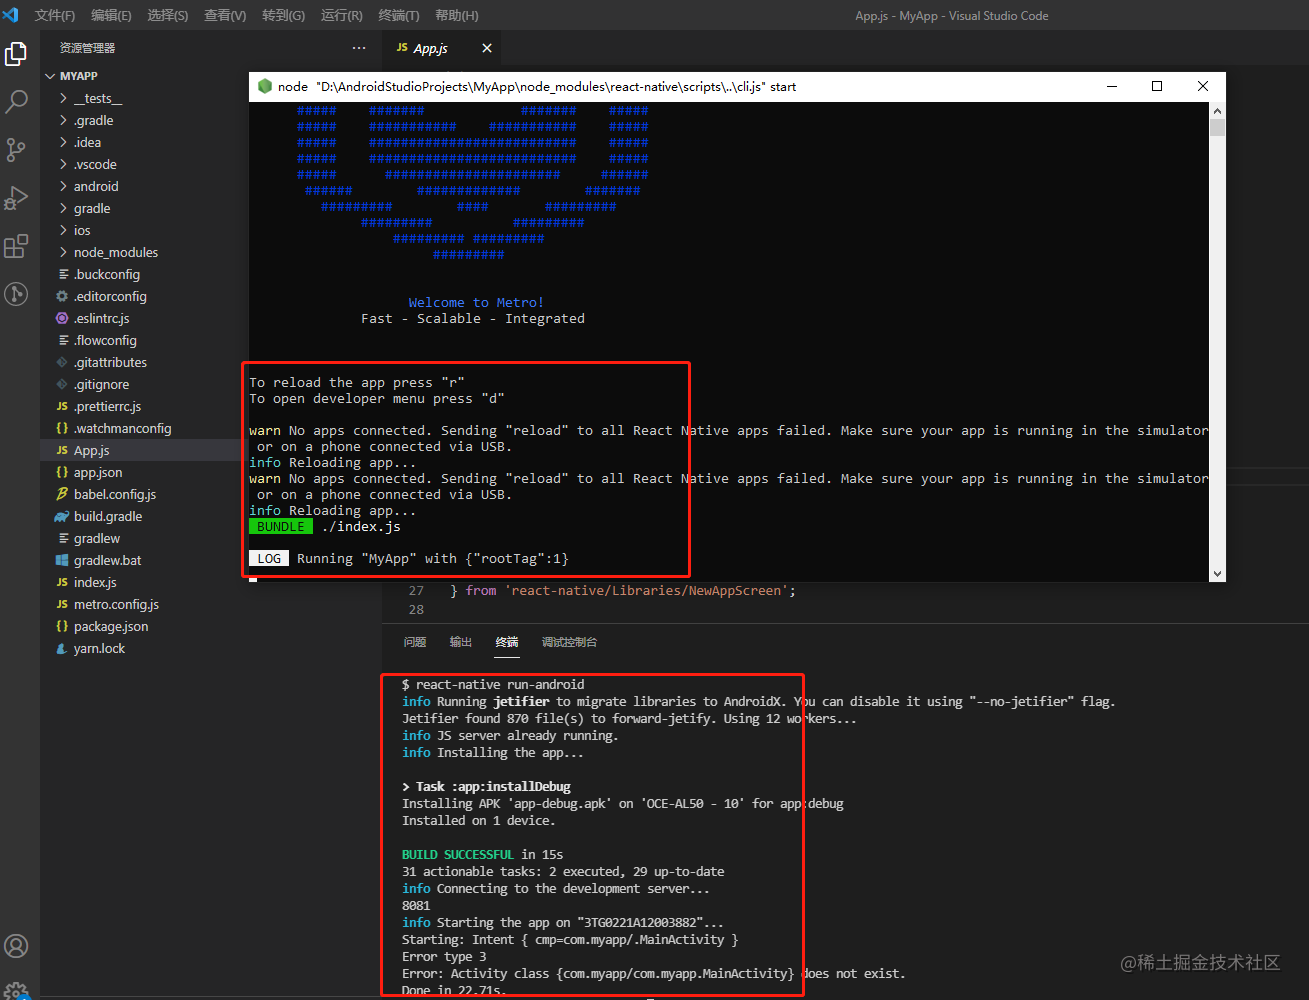Select the App.js editor tab

coord(441,48)
